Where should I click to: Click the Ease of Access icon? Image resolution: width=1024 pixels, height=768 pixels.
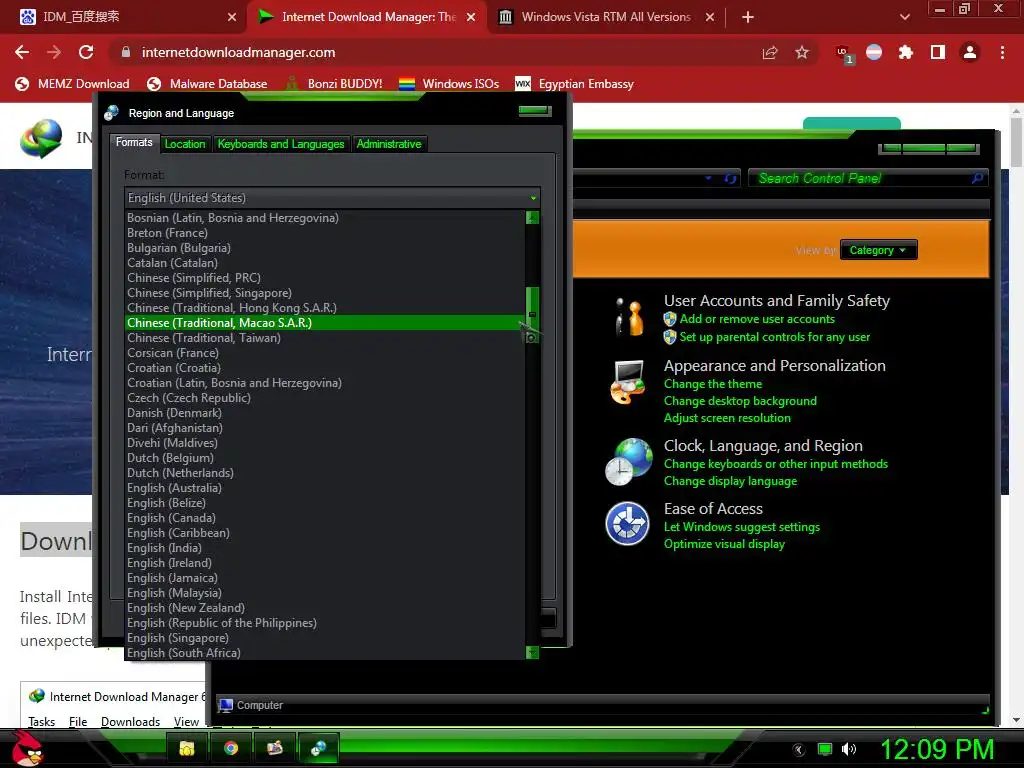[627, 524]
